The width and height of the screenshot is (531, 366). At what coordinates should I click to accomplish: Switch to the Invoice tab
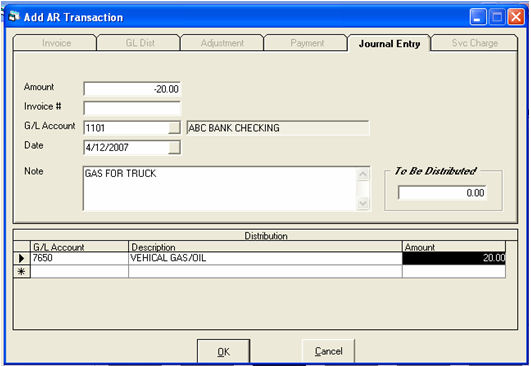tap(56, 43)
